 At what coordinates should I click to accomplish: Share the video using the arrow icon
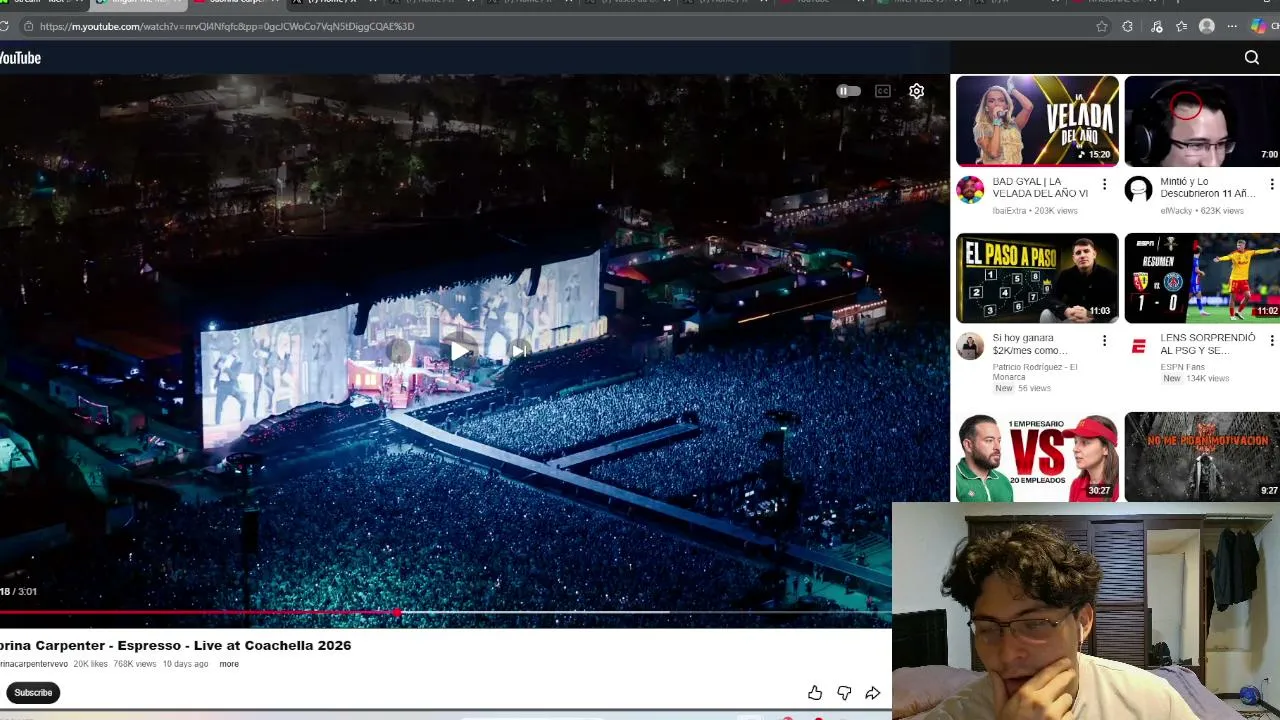click(x=873, y=693)
